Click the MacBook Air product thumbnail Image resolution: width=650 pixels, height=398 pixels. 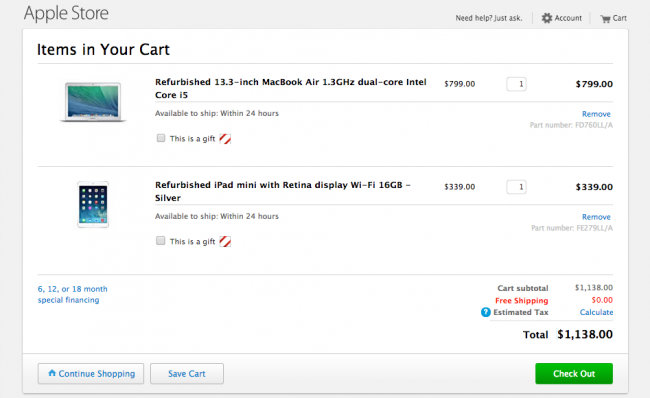point(93,102)
